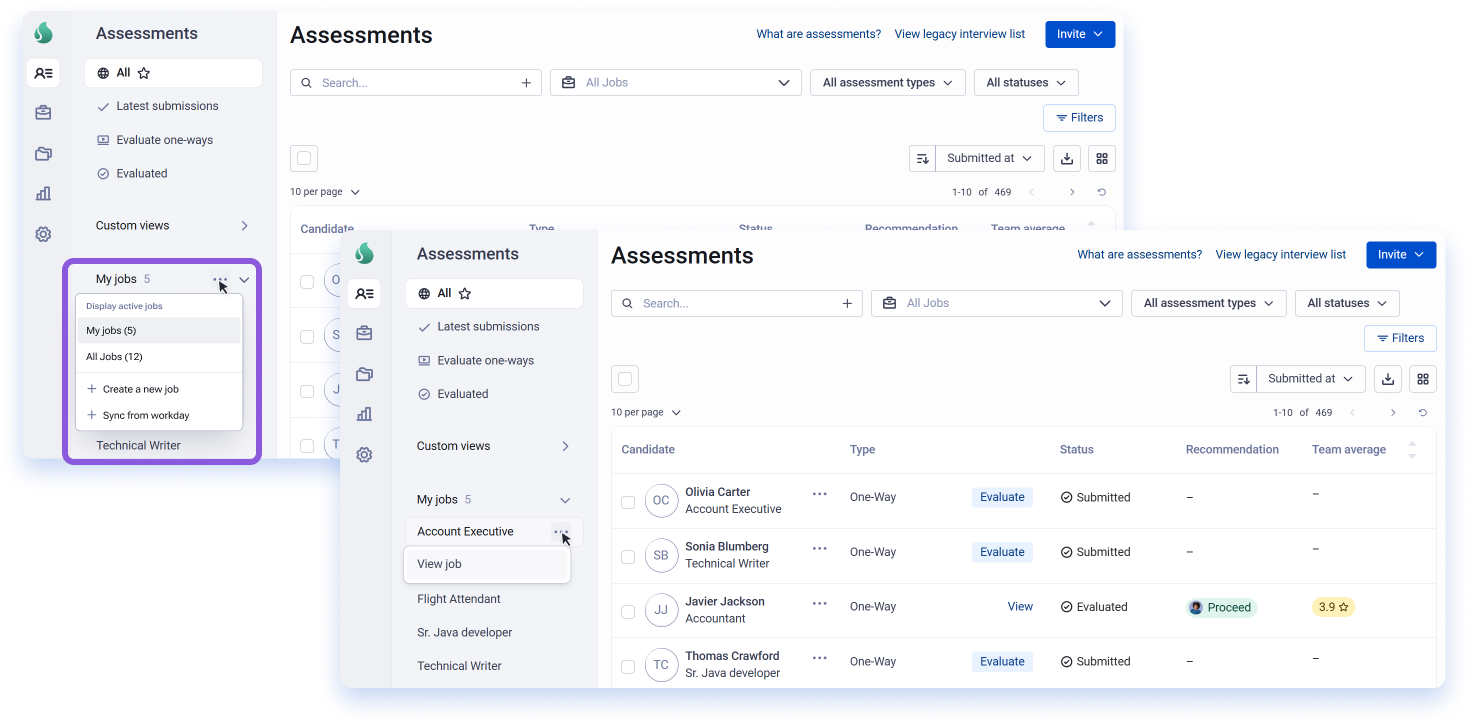Select the checkbox next to Sonia Blumberg
Image resolution: width=1468 pixels, height=727 pixels.
(x=628, y=557)
